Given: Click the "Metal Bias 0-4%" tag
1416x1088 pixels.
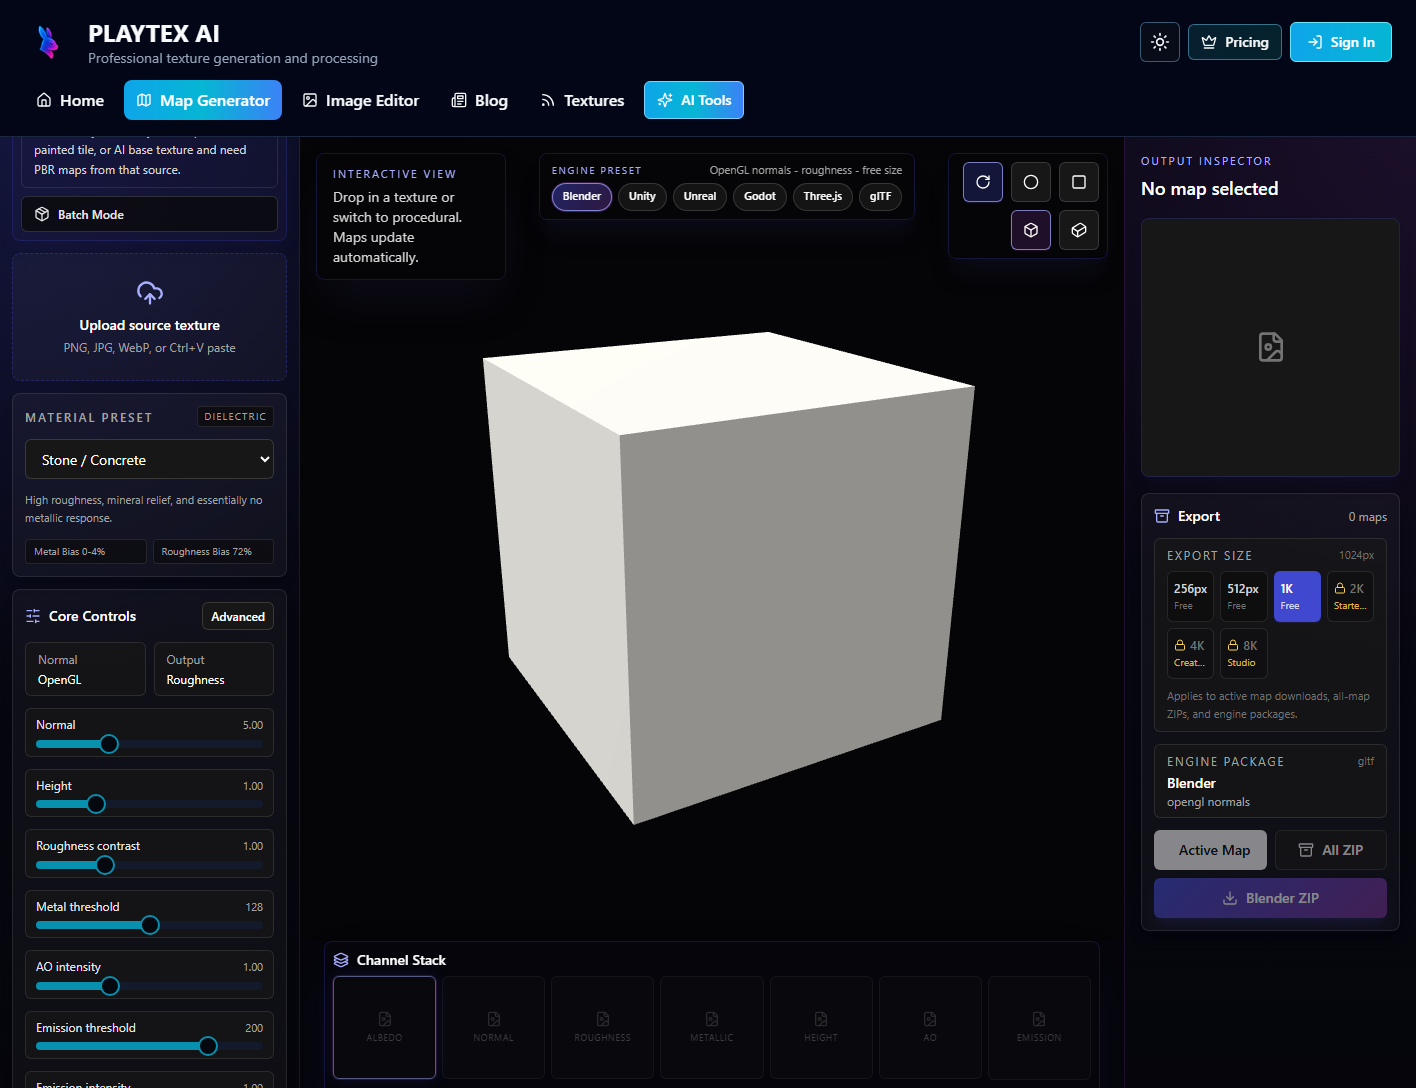Looking at the screenshot, I should [x=85, y=552].
